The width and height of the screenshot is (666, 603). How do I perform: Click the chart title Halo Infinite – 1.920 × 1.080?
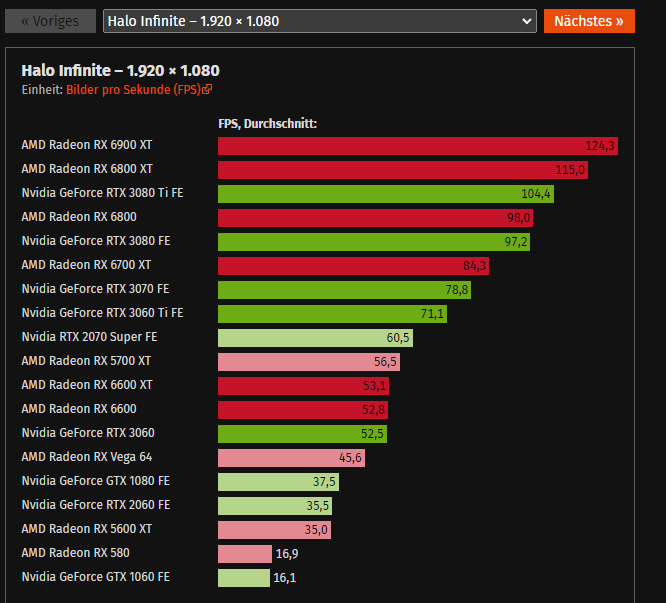point(121,70)
